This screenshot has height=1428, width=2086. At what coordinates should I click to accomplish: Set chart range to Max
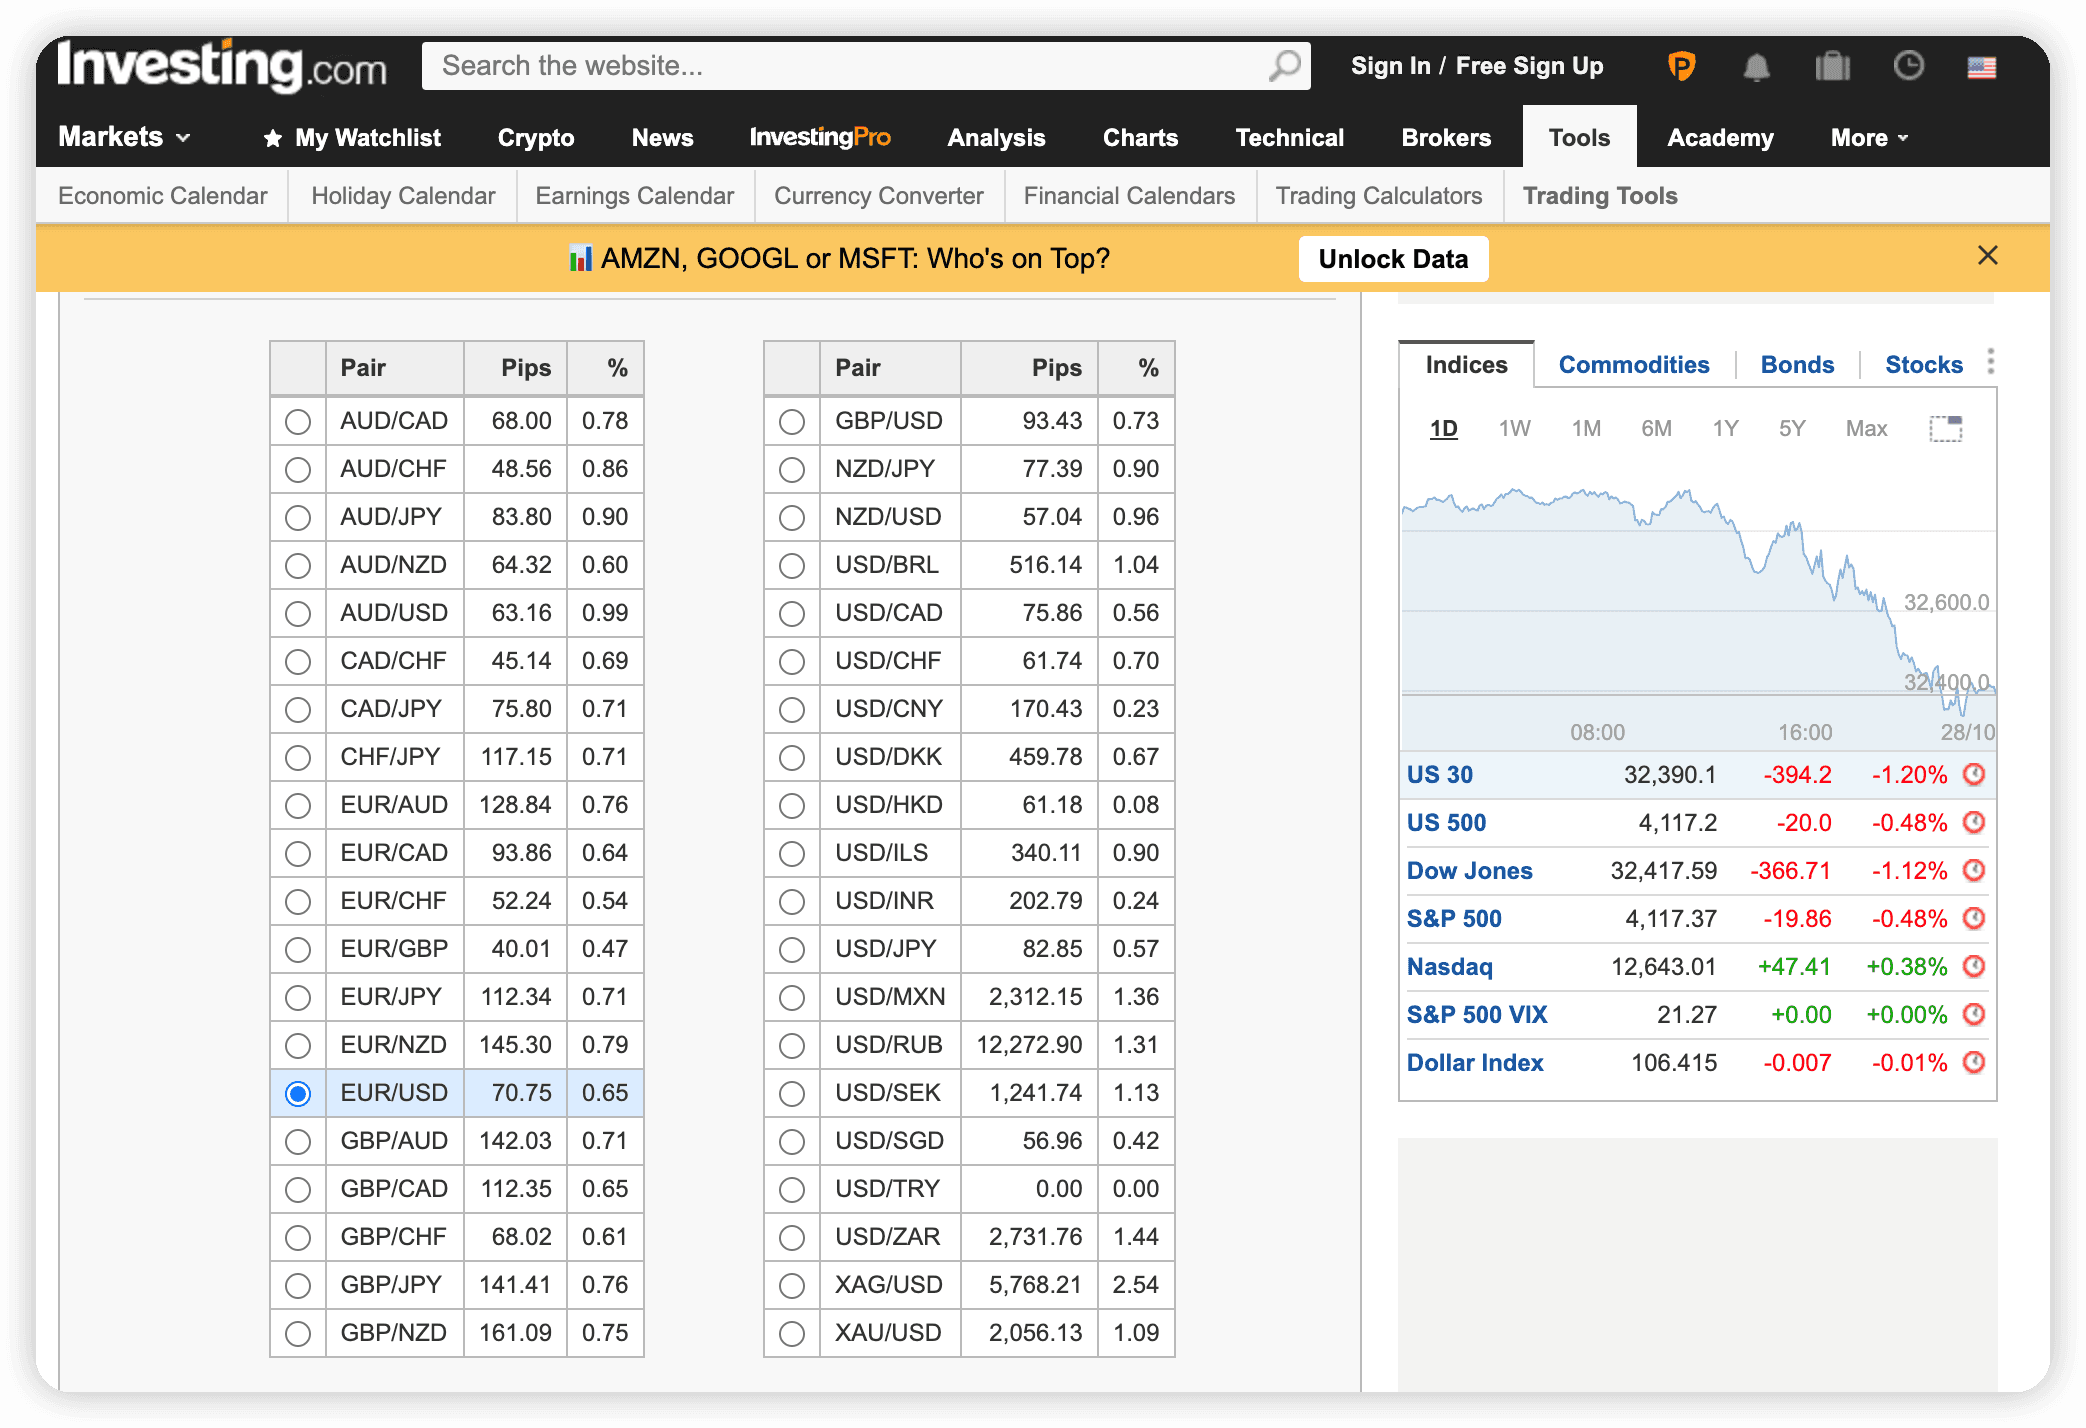coord(1866,429)
